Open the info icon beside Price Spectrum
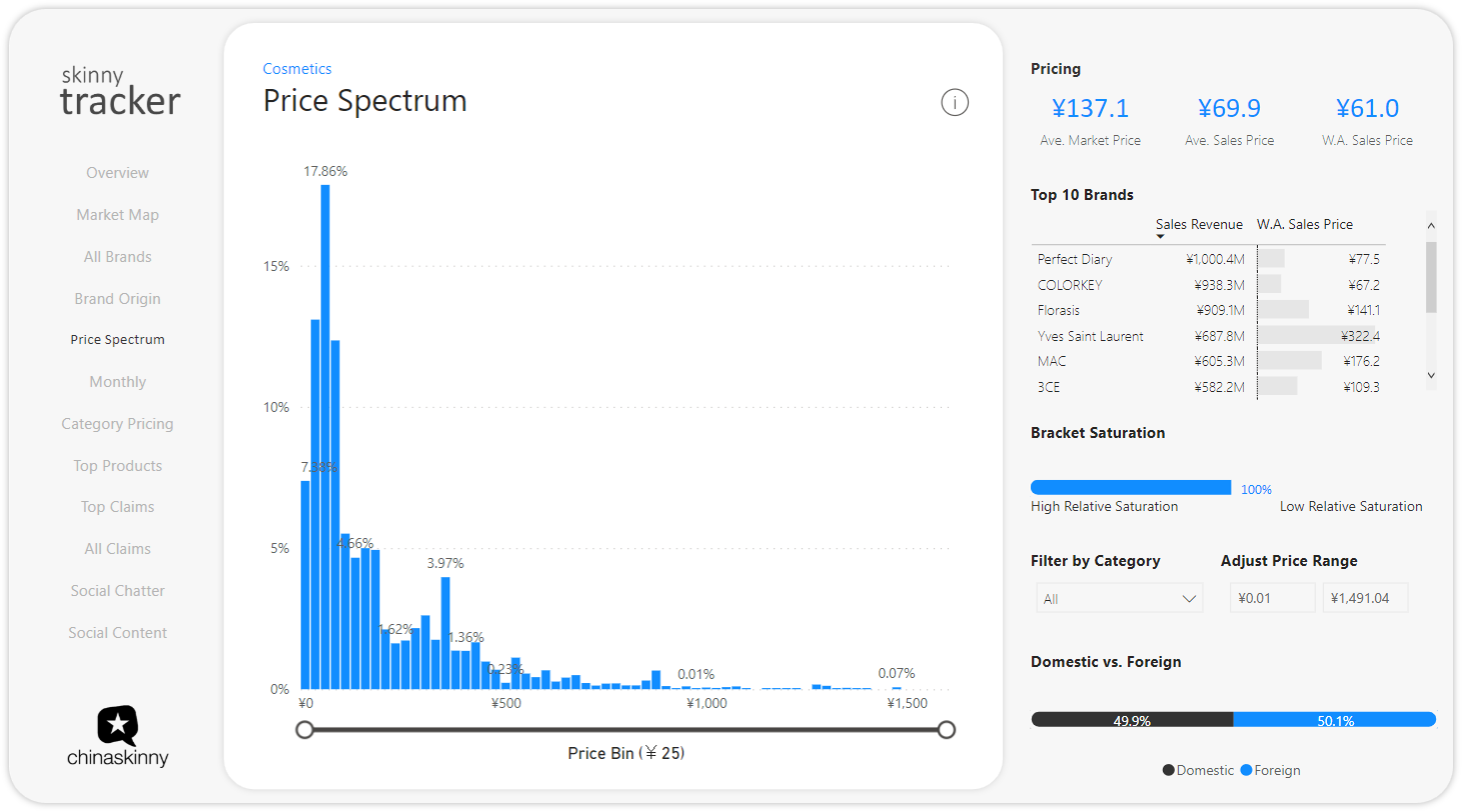Screen dimensions: 1462x812 click(955, 102)
